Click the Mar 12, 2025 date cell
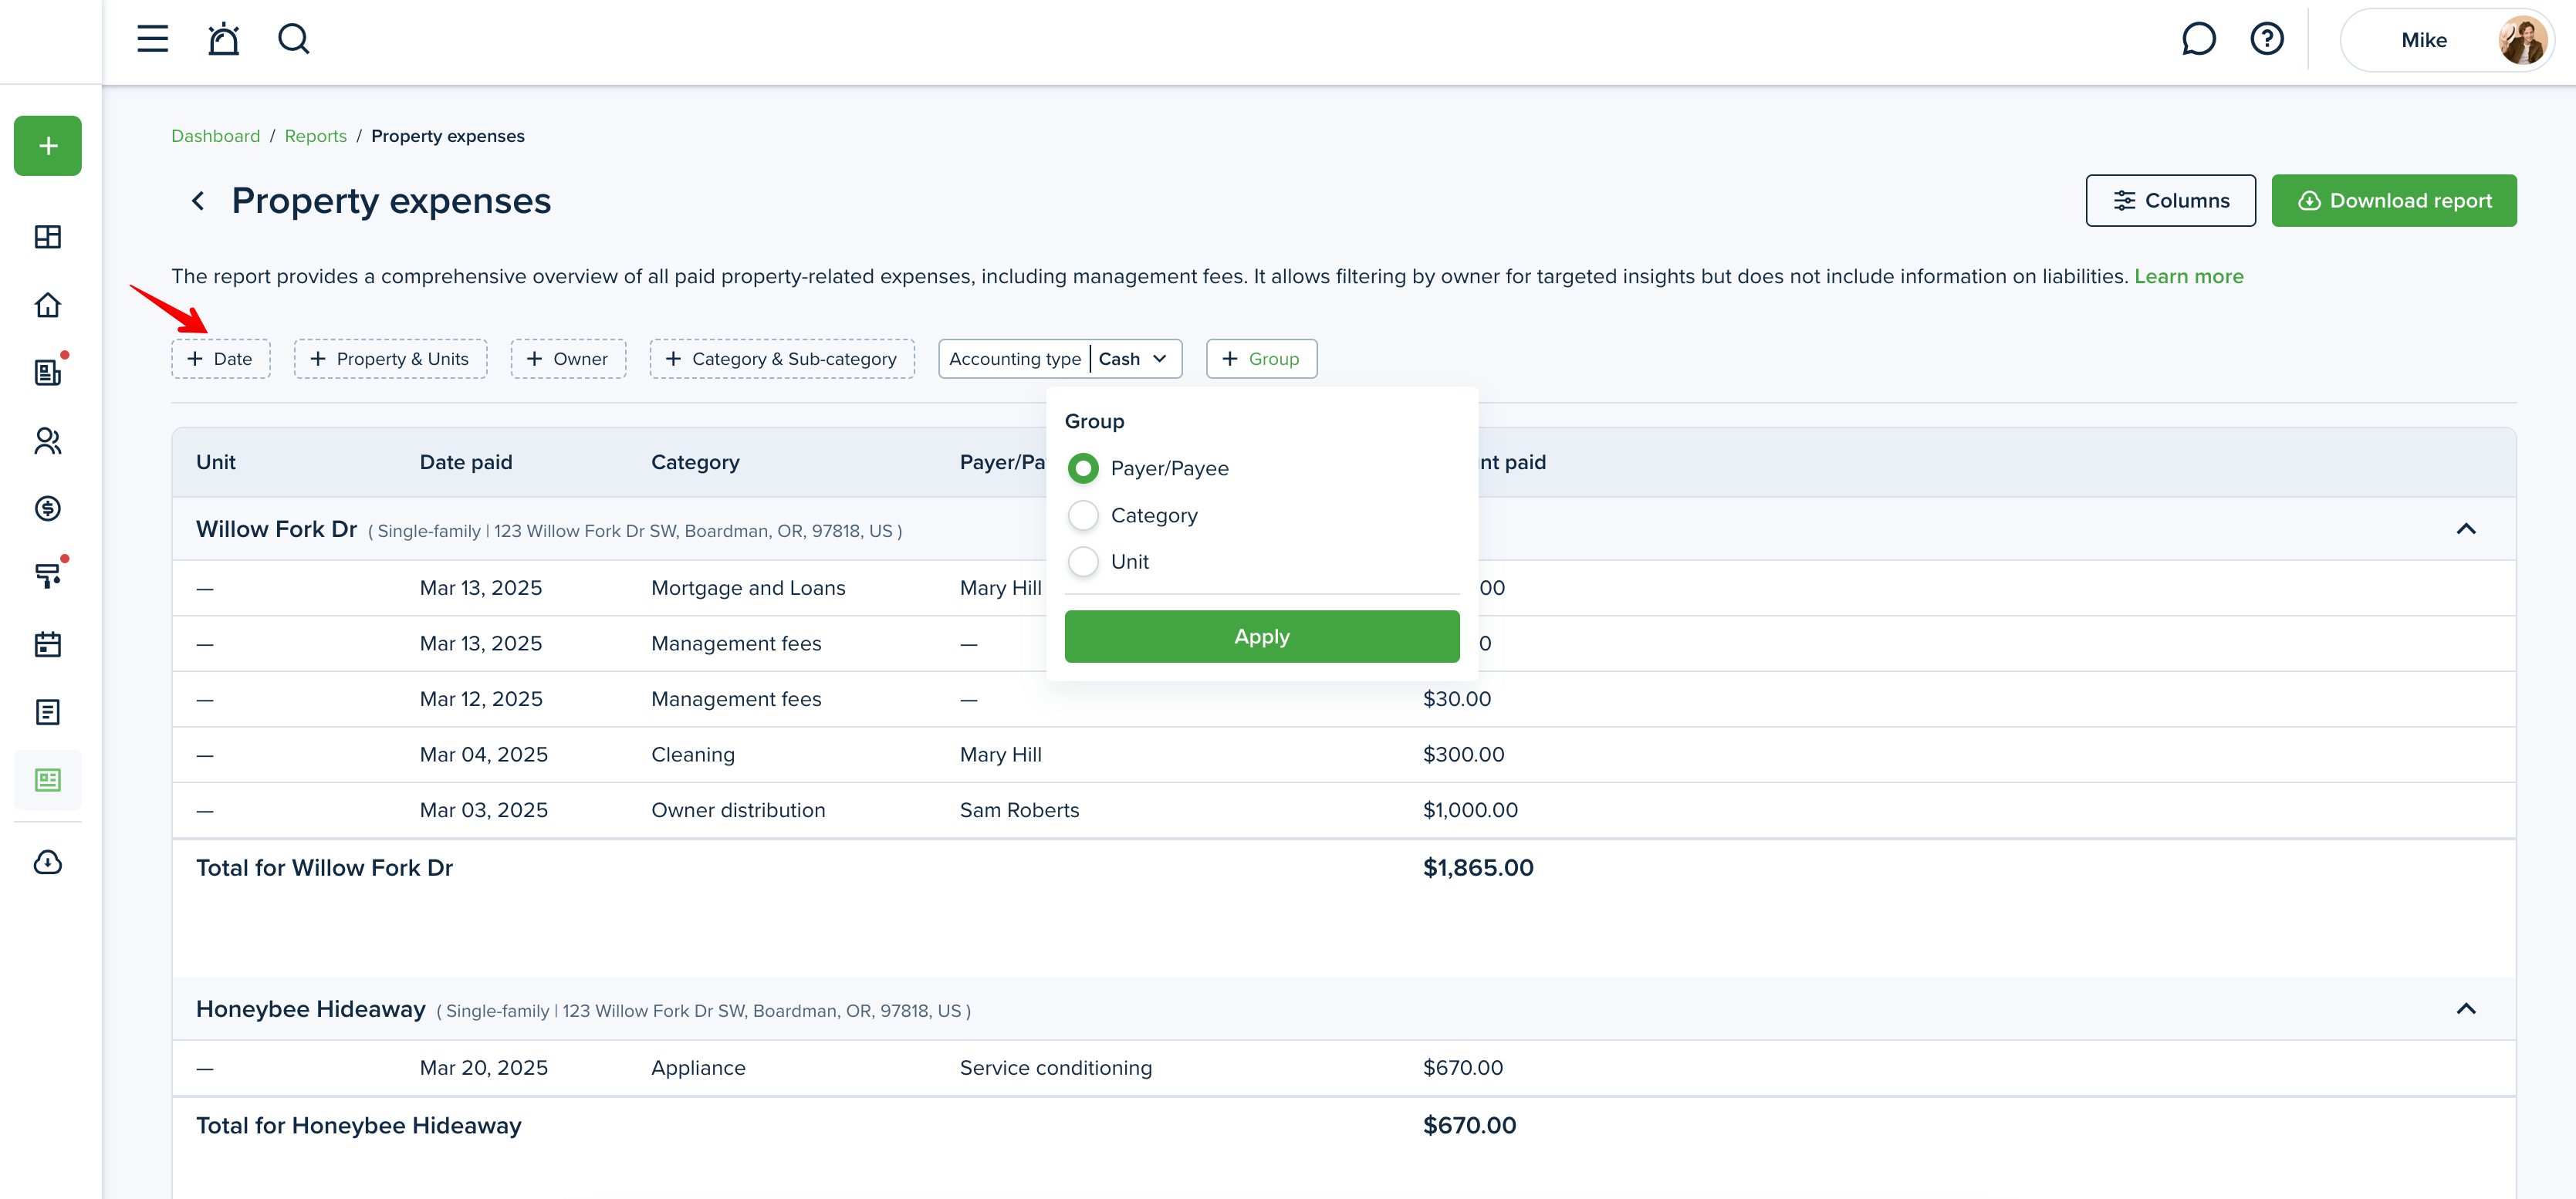Viewport: 2576px width, 1199px height. (x=481, y=699)
